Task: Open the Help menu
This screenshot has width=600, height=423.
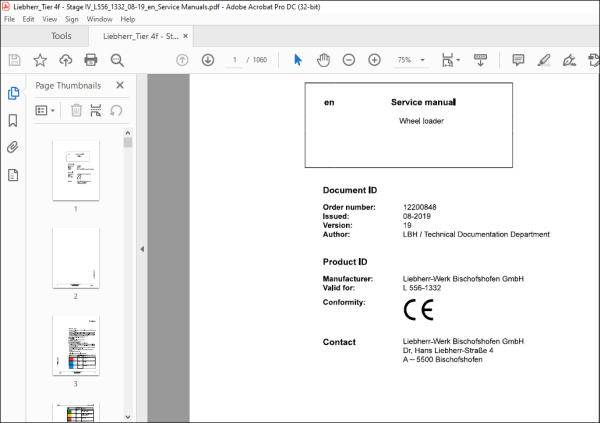Action: [128, 19]
